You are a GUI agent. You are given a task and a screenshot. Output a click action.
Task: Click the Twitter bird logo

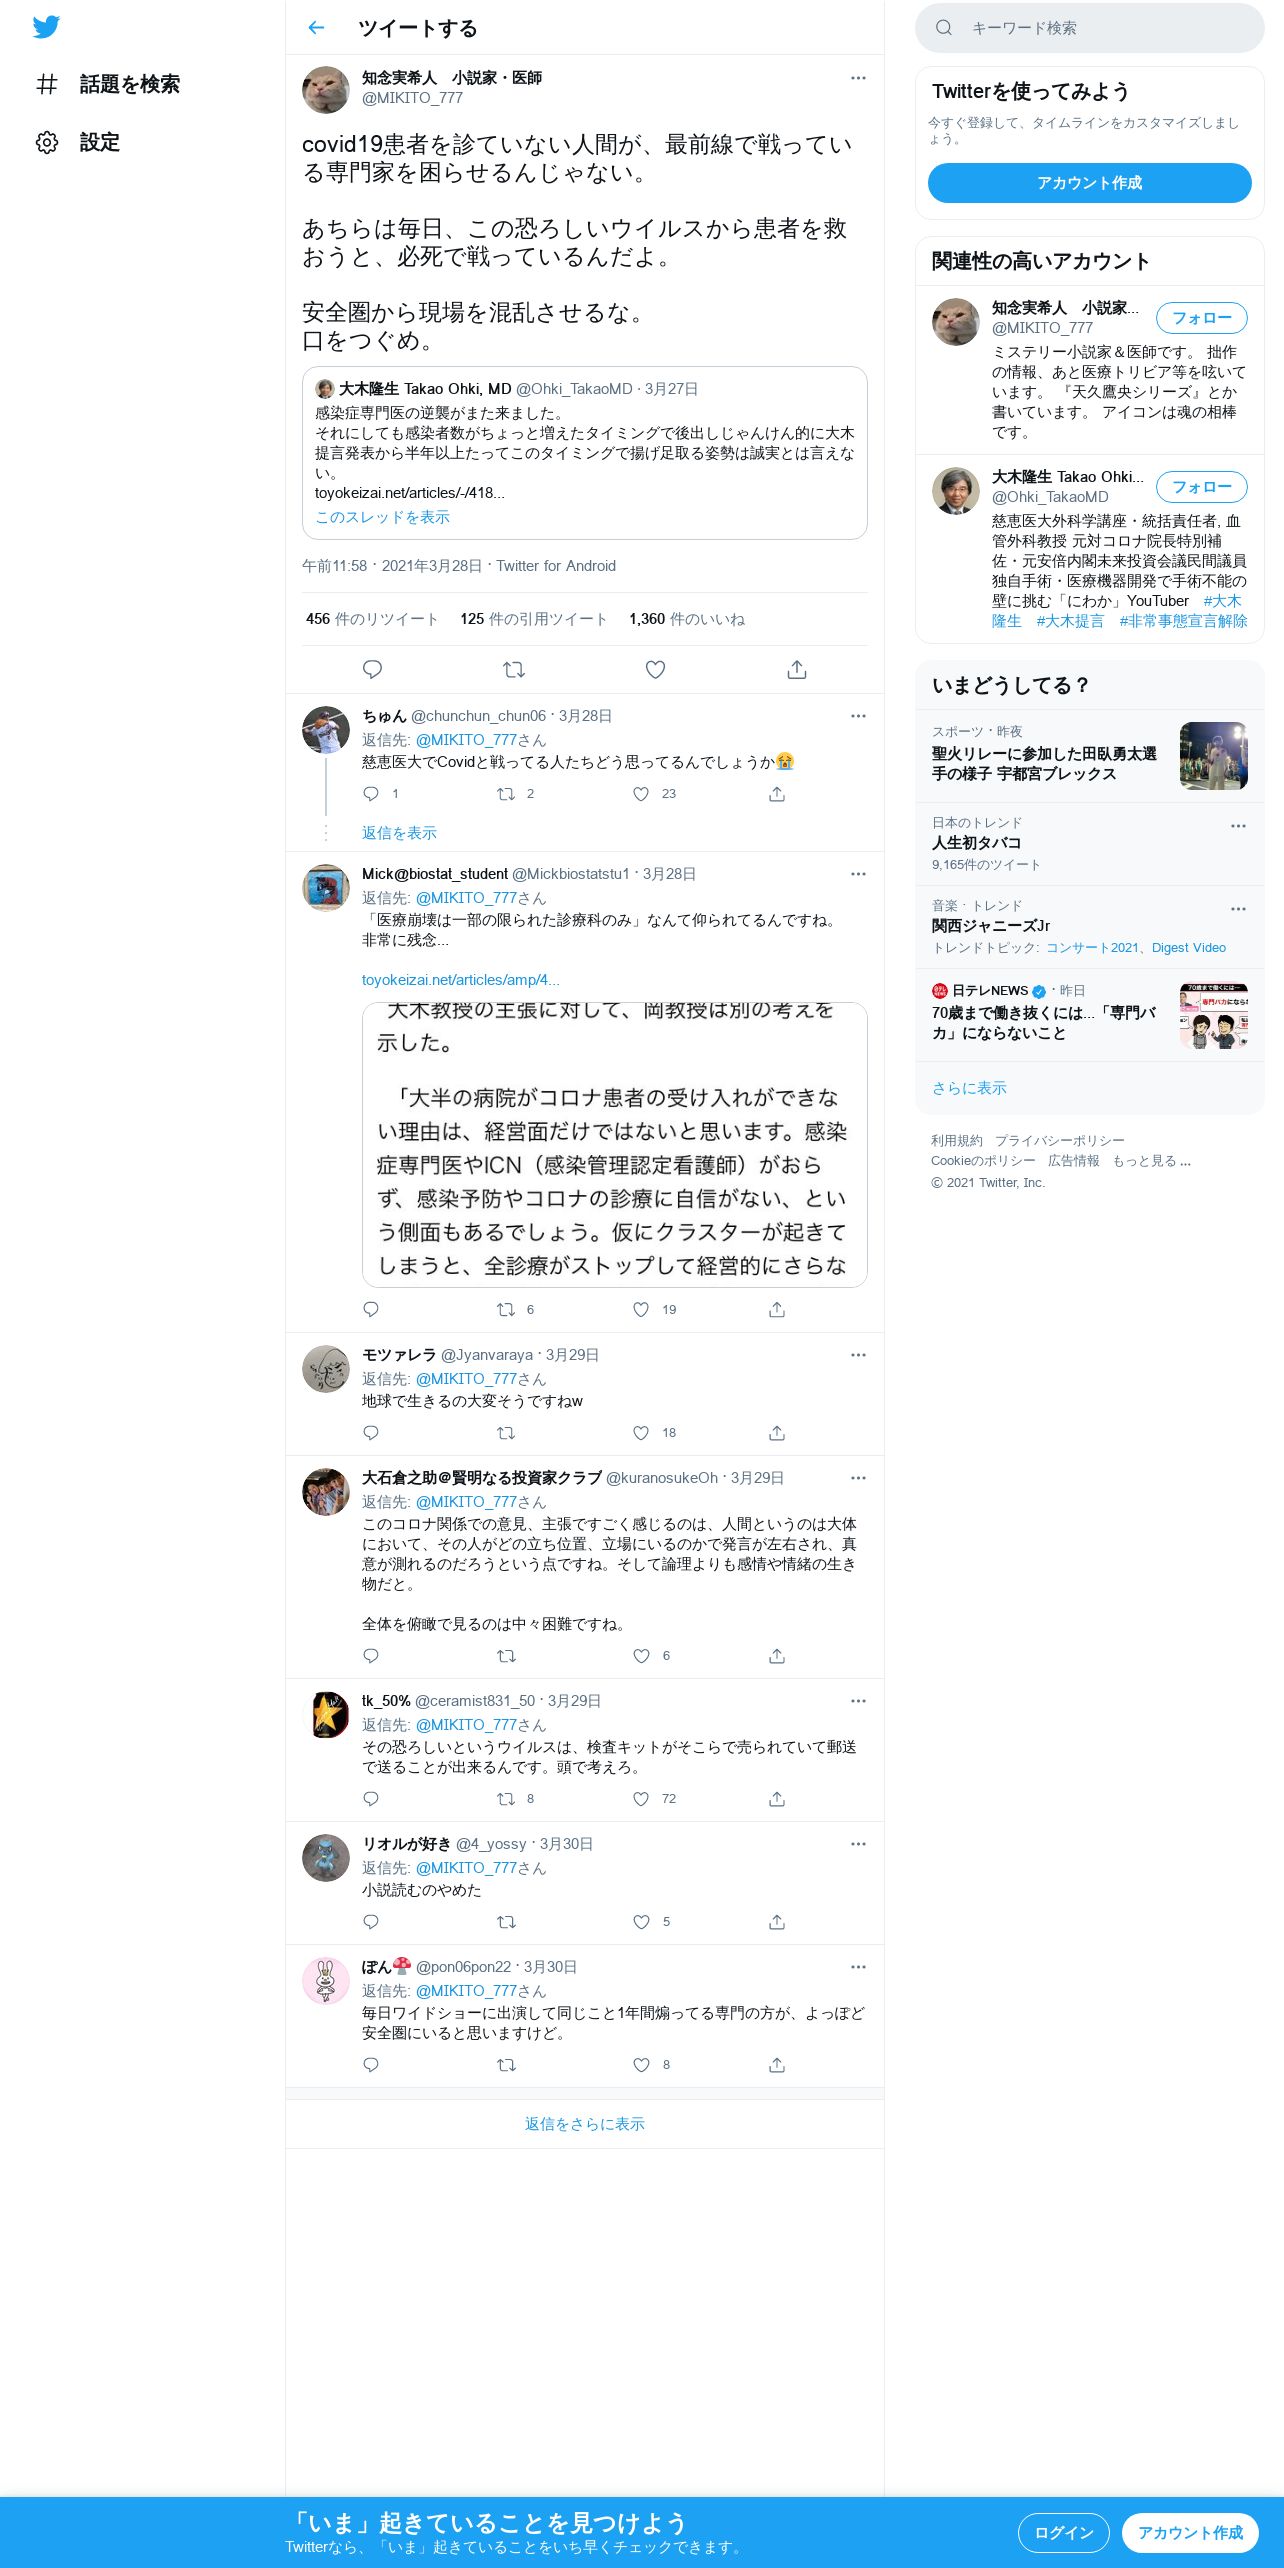[46, 27]
